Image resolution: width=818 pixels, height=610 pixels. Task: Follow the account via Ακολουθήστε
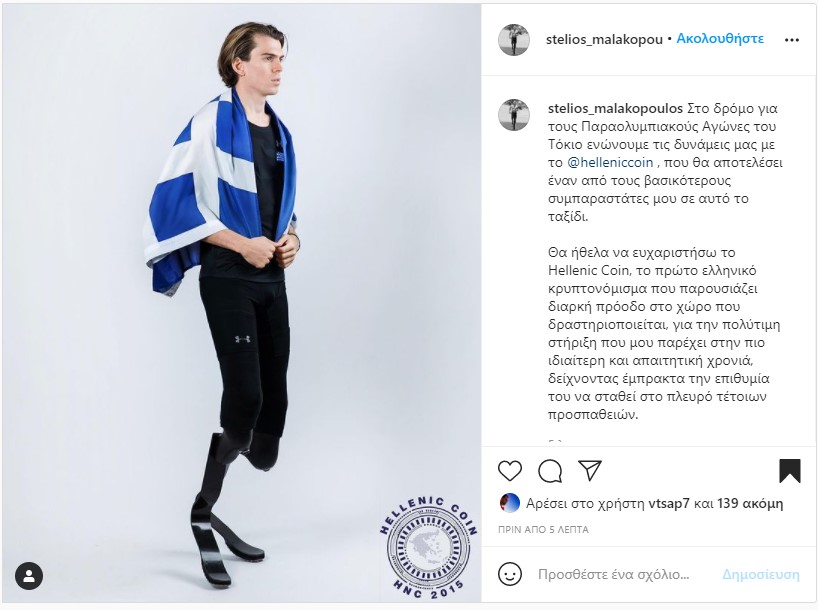coord(720,39)
